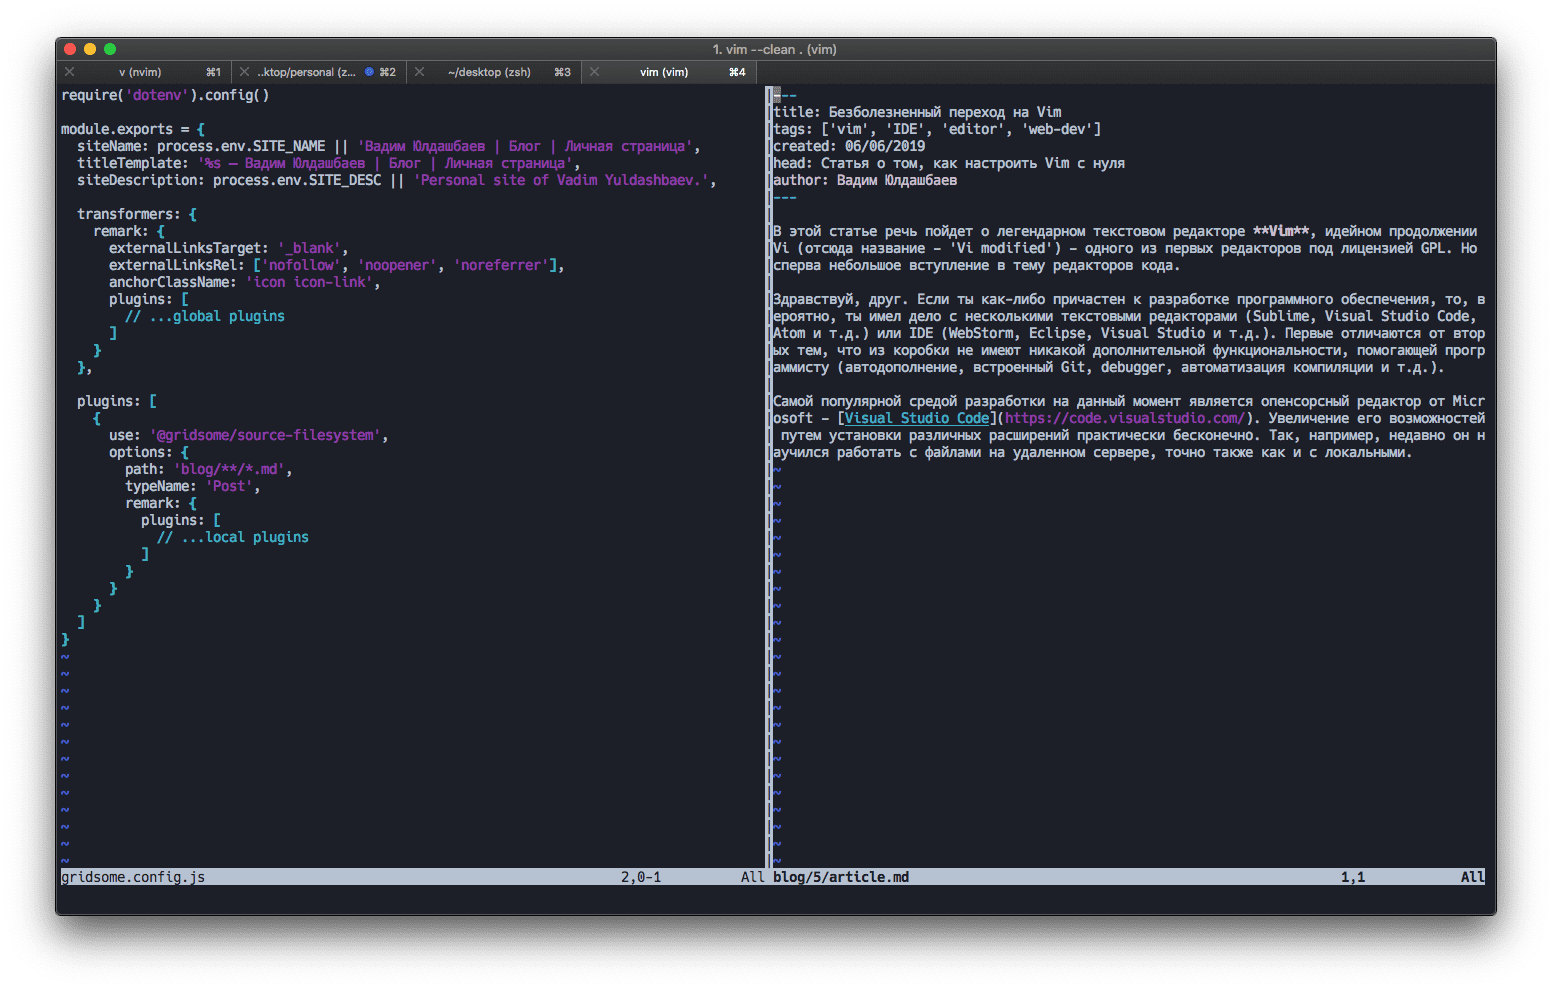Switch to the 'v (nvim)' tab
1552x989 pixels.
(x=140, y=72)
